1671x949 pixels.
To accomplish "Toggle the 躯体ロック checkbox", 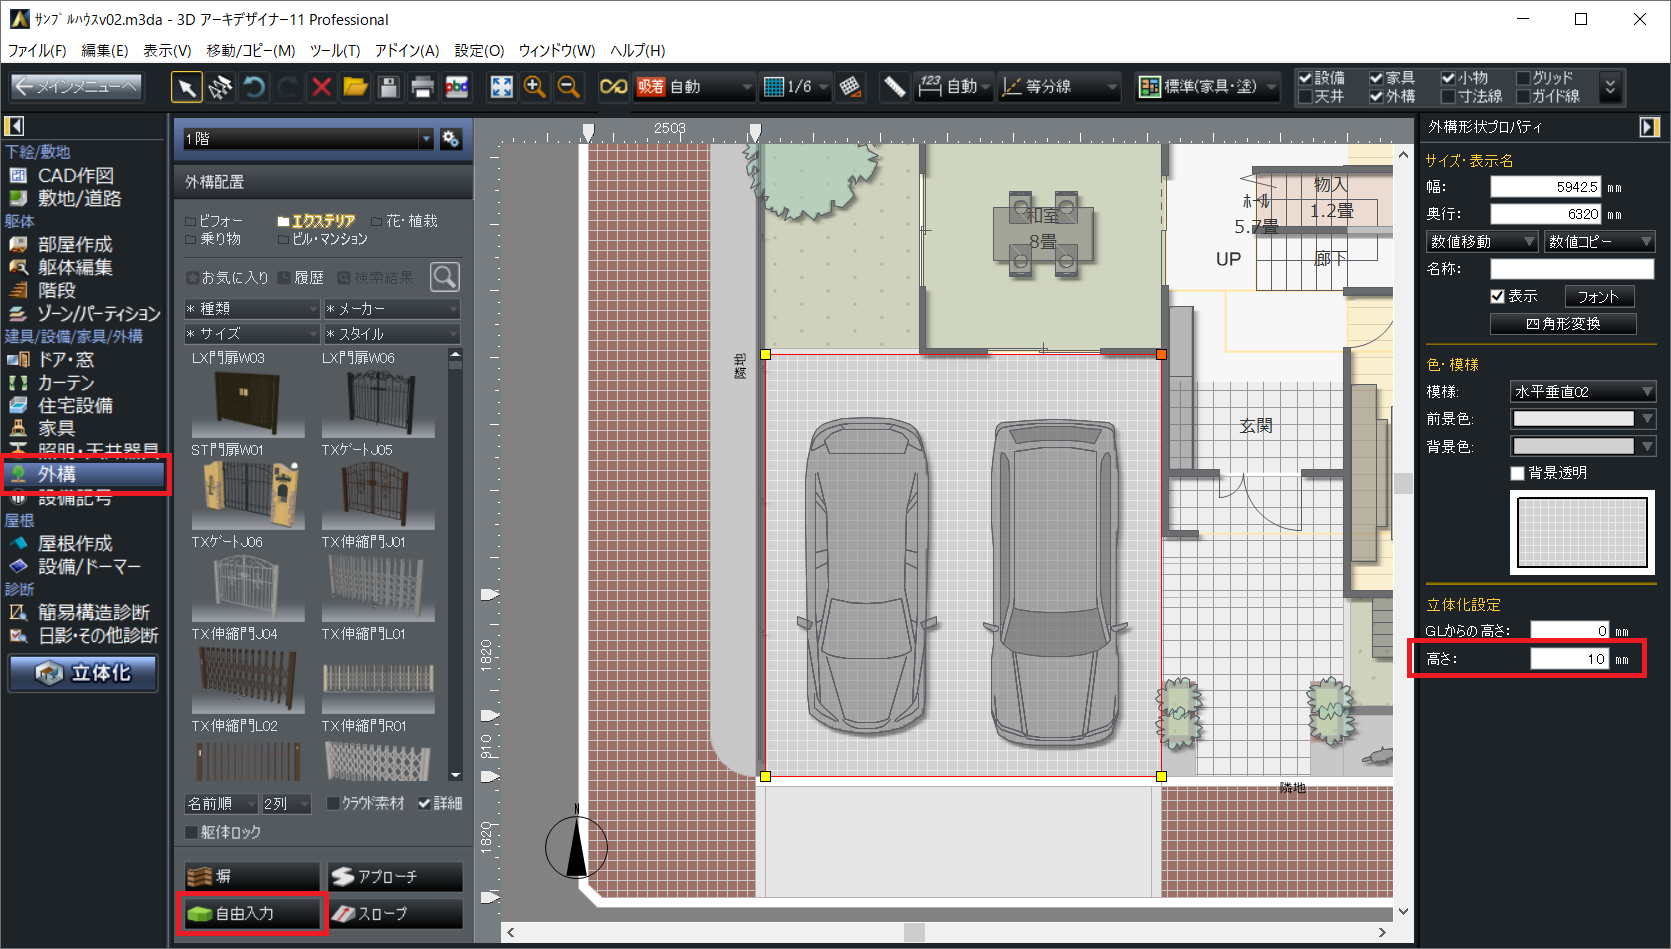I will 192,832.
